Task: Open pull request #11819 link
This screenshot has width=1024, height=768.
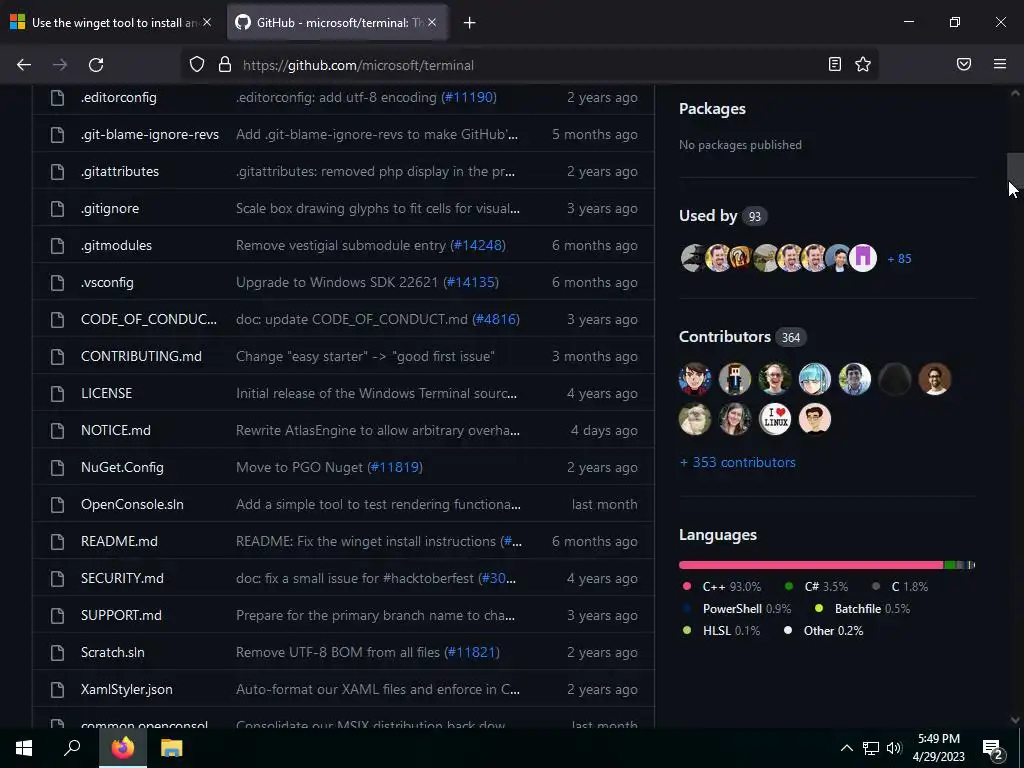Action: tap(395, 468)
